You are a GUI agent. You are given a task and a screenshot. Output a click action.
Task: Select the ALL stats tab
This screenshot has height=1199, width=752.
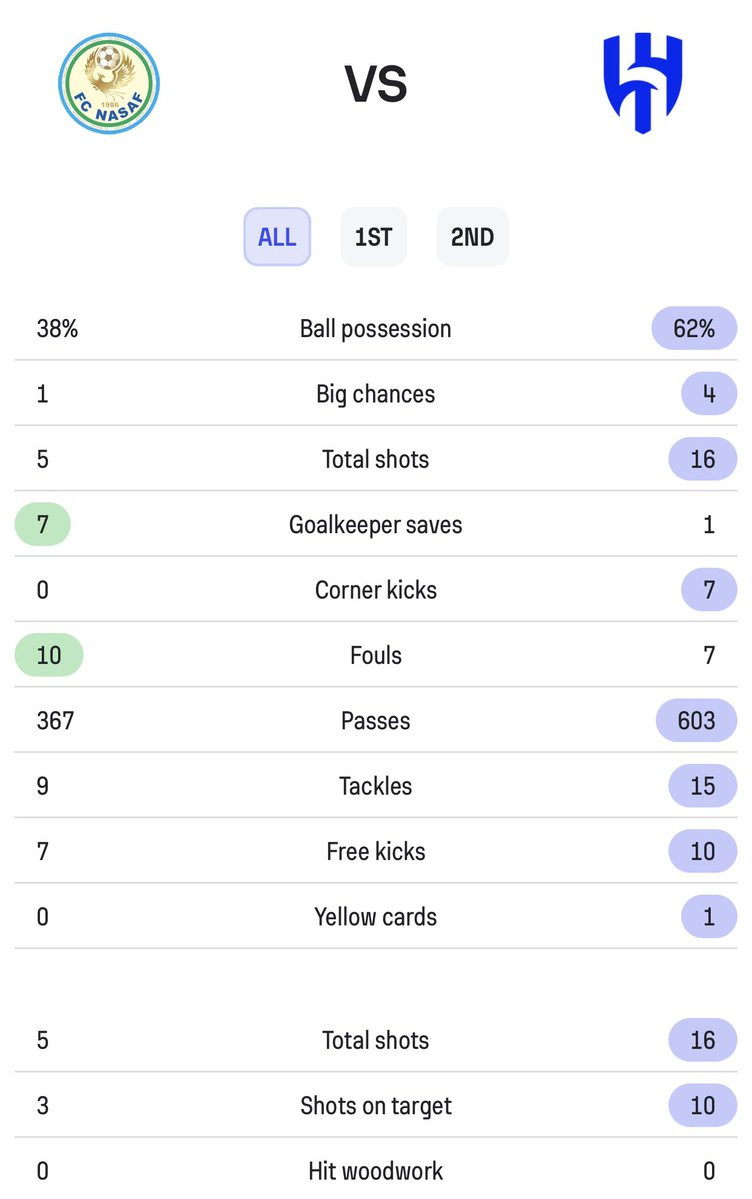click(x=277, y=237)
